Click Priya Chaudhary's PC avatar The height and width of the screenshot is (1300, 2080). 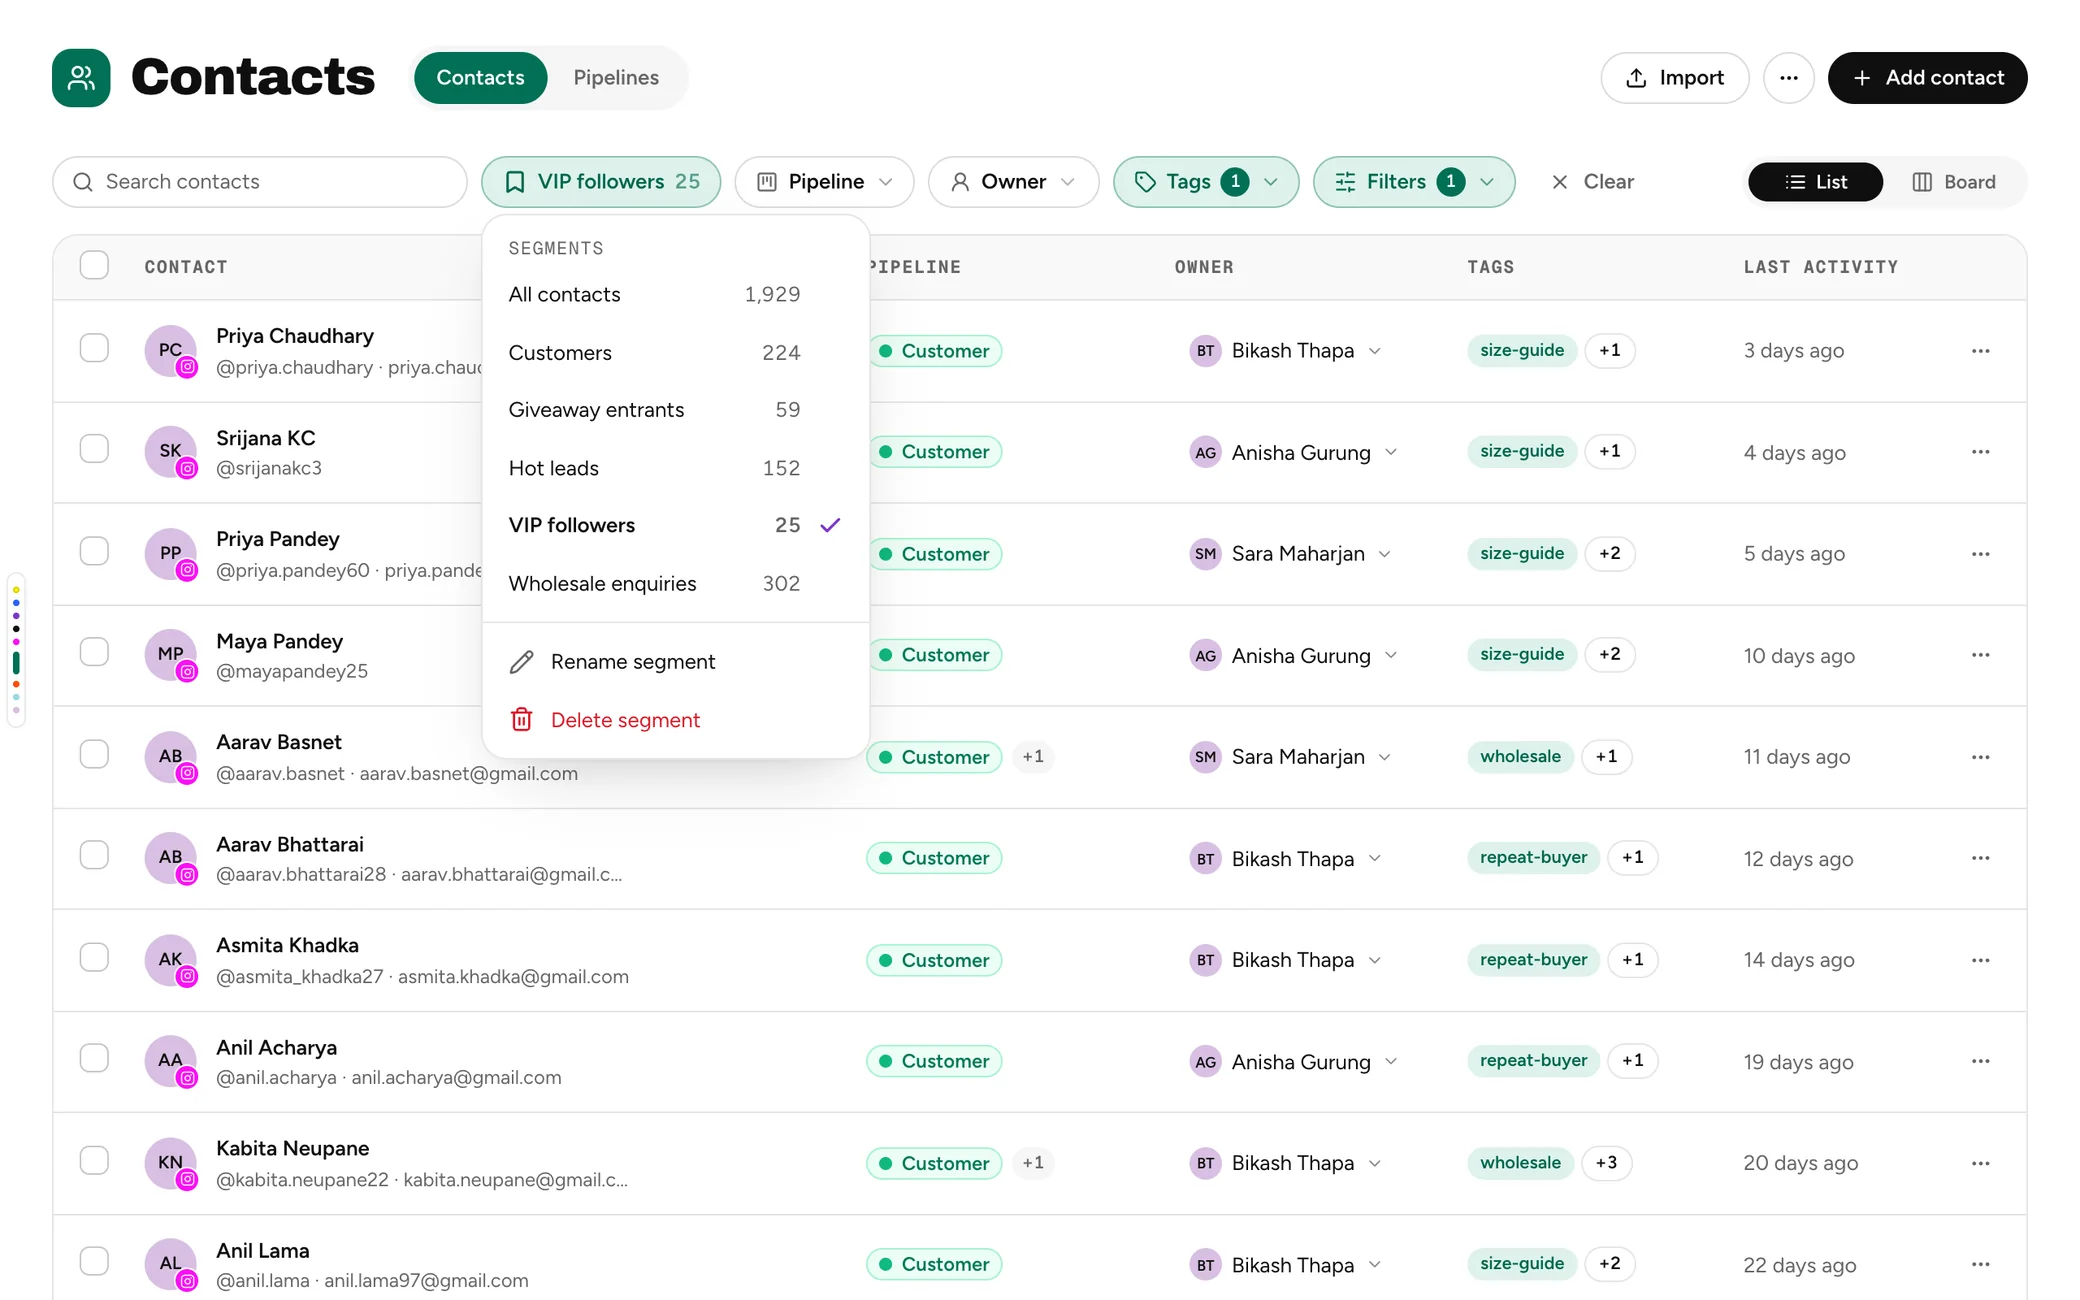[x=170, y=351]
